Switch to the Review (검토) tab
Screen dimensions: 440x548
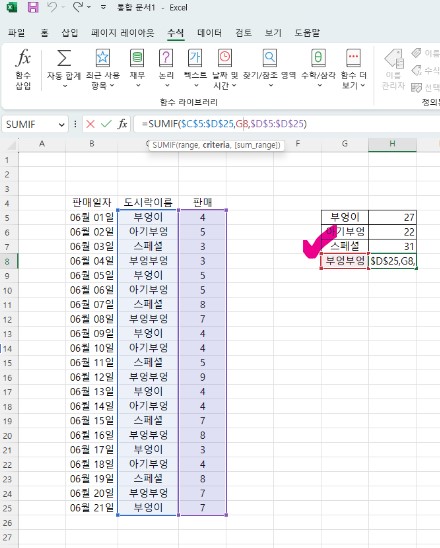pos(243,33)
